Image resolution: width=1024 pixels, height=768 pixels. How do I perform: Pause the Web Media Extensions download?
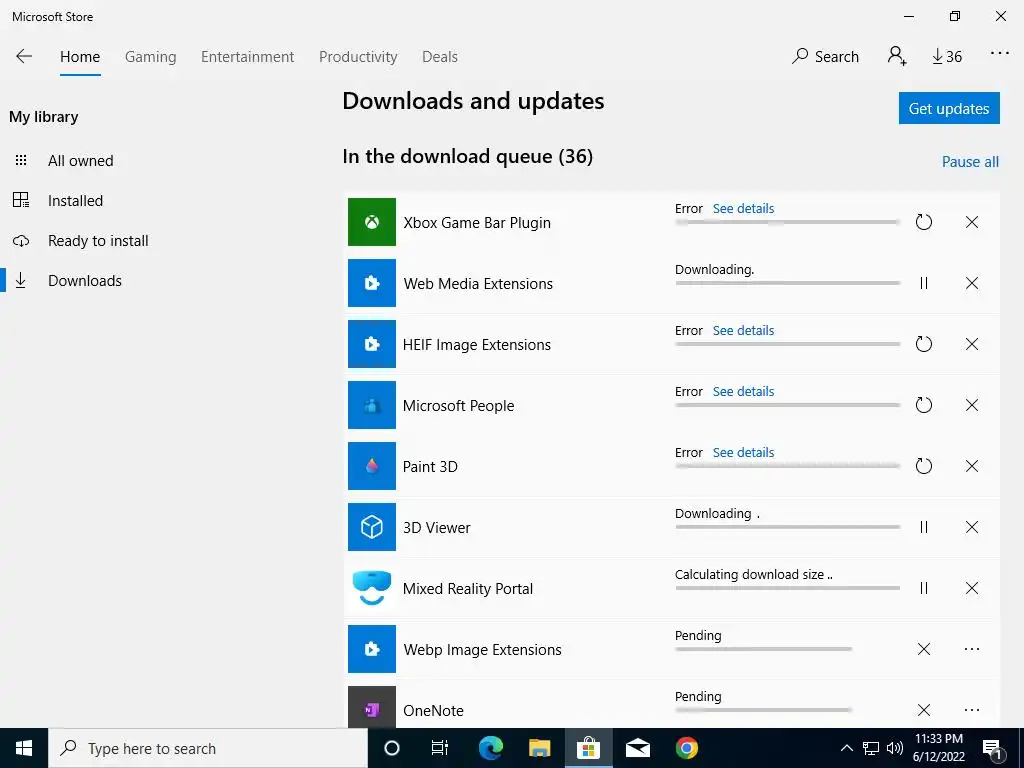click(923, 283)
